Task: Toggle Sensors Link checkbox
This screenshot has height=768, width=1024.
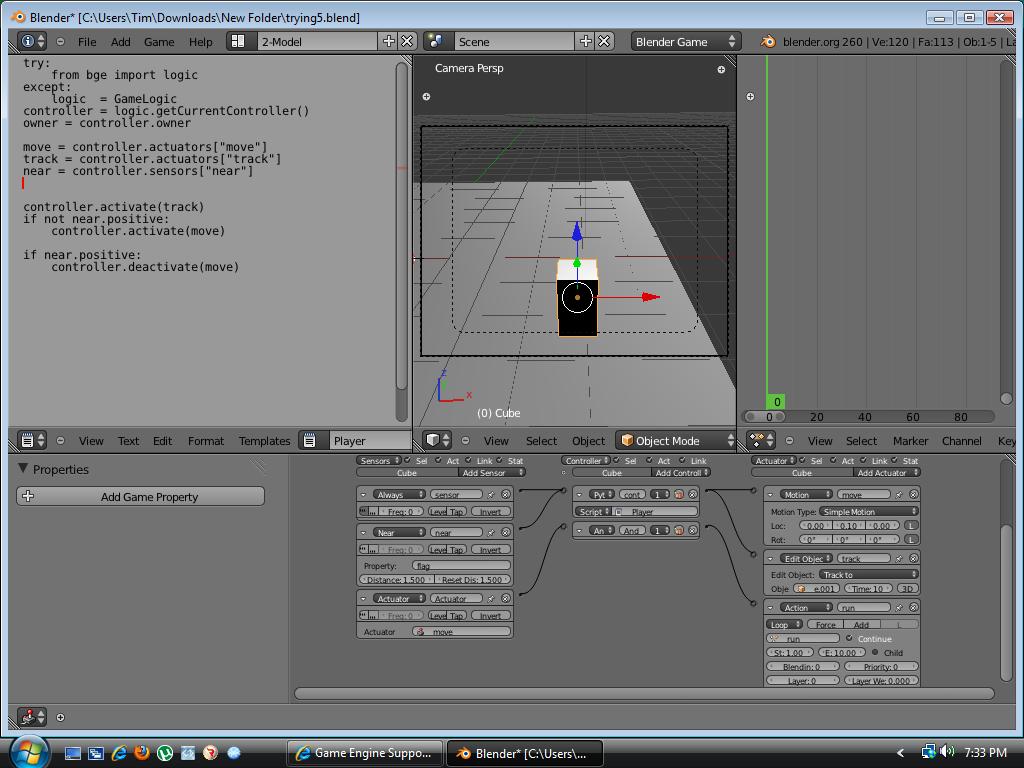Action: 469,460
